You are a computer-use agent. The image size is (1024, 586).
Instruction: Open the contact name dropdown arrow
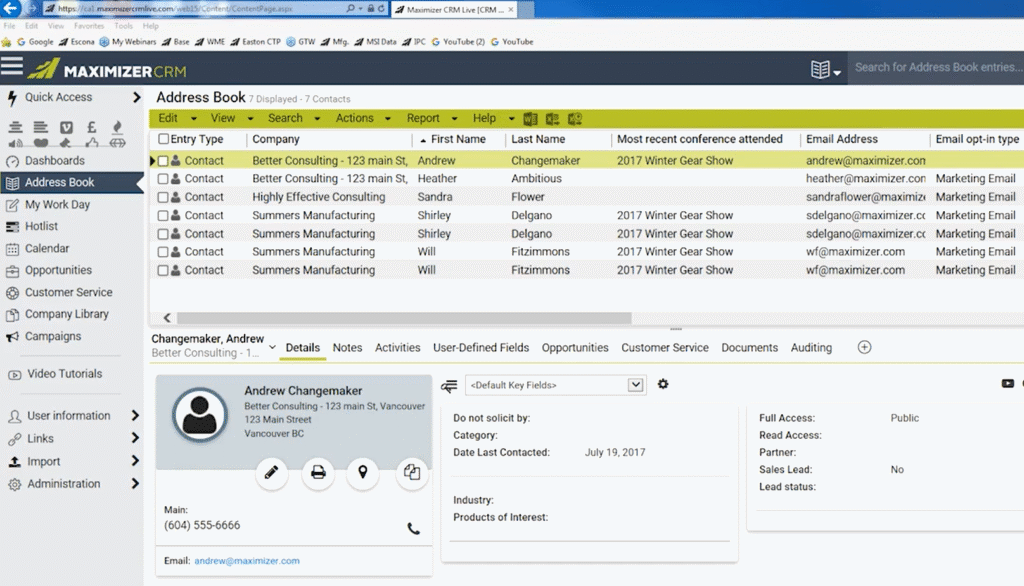point(272,348)
